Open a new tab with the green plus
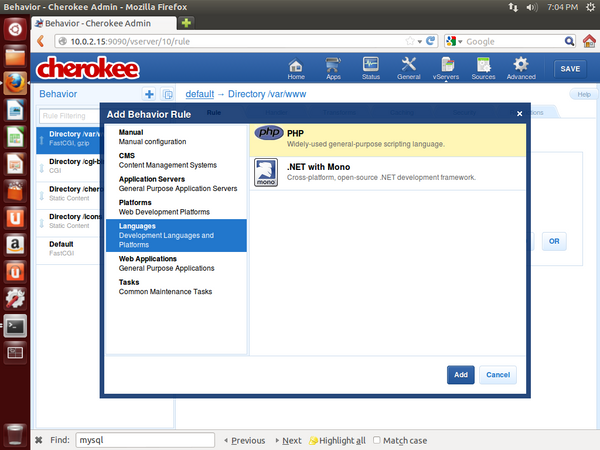 [x=186, y=23]
